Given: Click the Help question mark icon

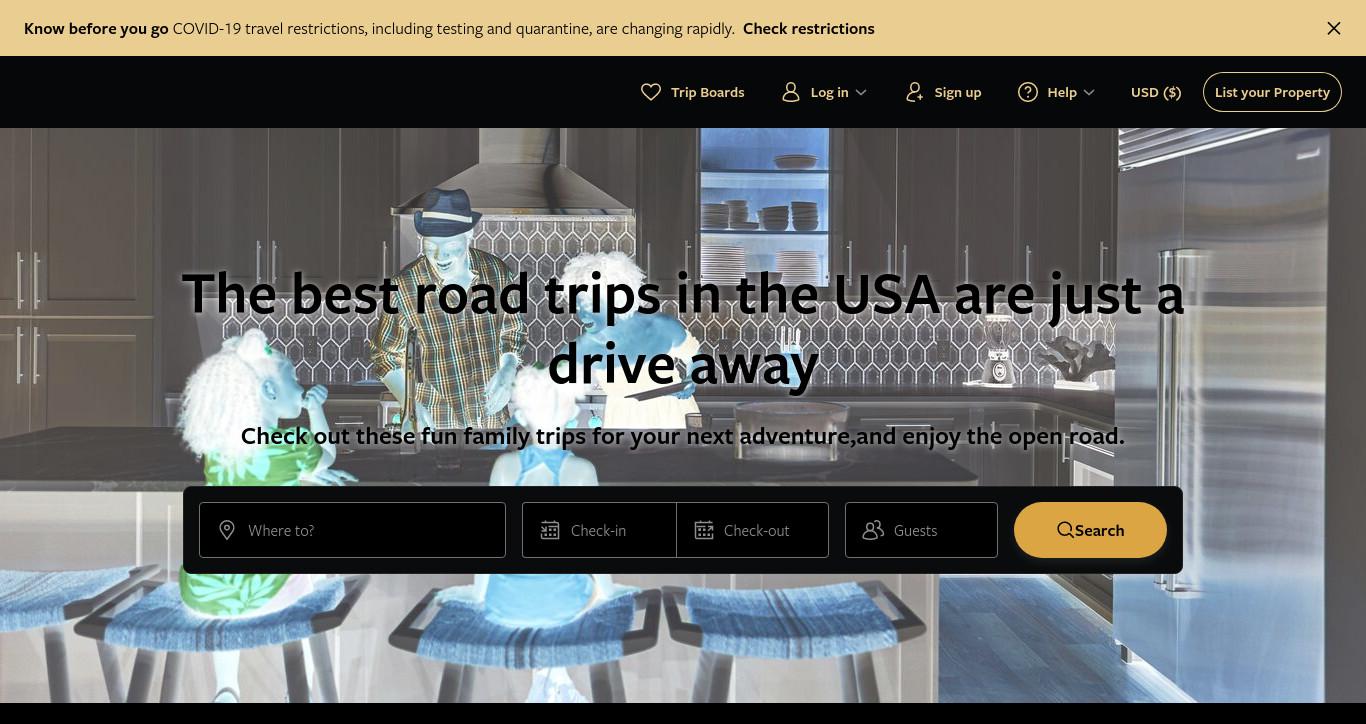Looking at the screenshot, I should pyautogui.click(x=1028, y=92).
